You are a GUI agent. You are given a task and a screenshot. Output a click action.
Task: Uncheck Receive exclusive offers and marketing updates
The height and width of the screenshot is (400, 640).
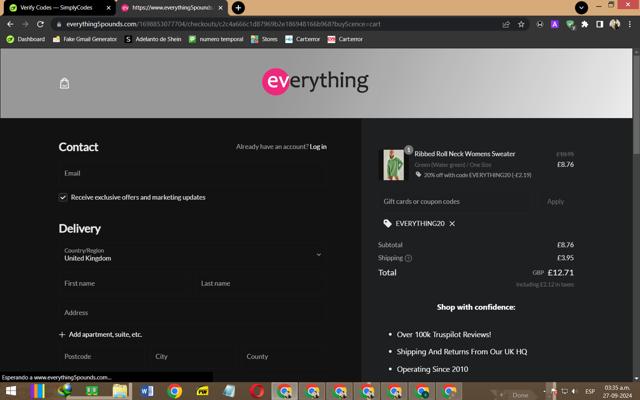62,198
